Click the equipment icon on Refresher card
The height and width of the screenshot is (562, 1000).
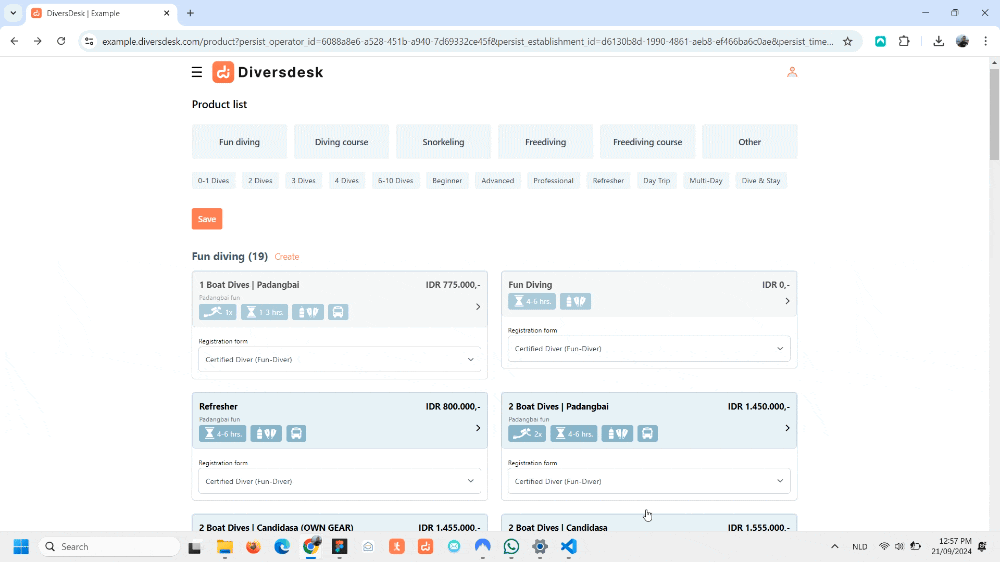tap(266, 434)
